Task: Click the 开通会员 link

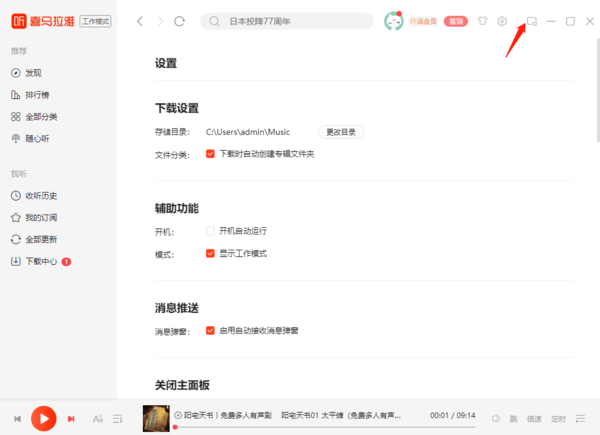Action: [x=424, y=21]
